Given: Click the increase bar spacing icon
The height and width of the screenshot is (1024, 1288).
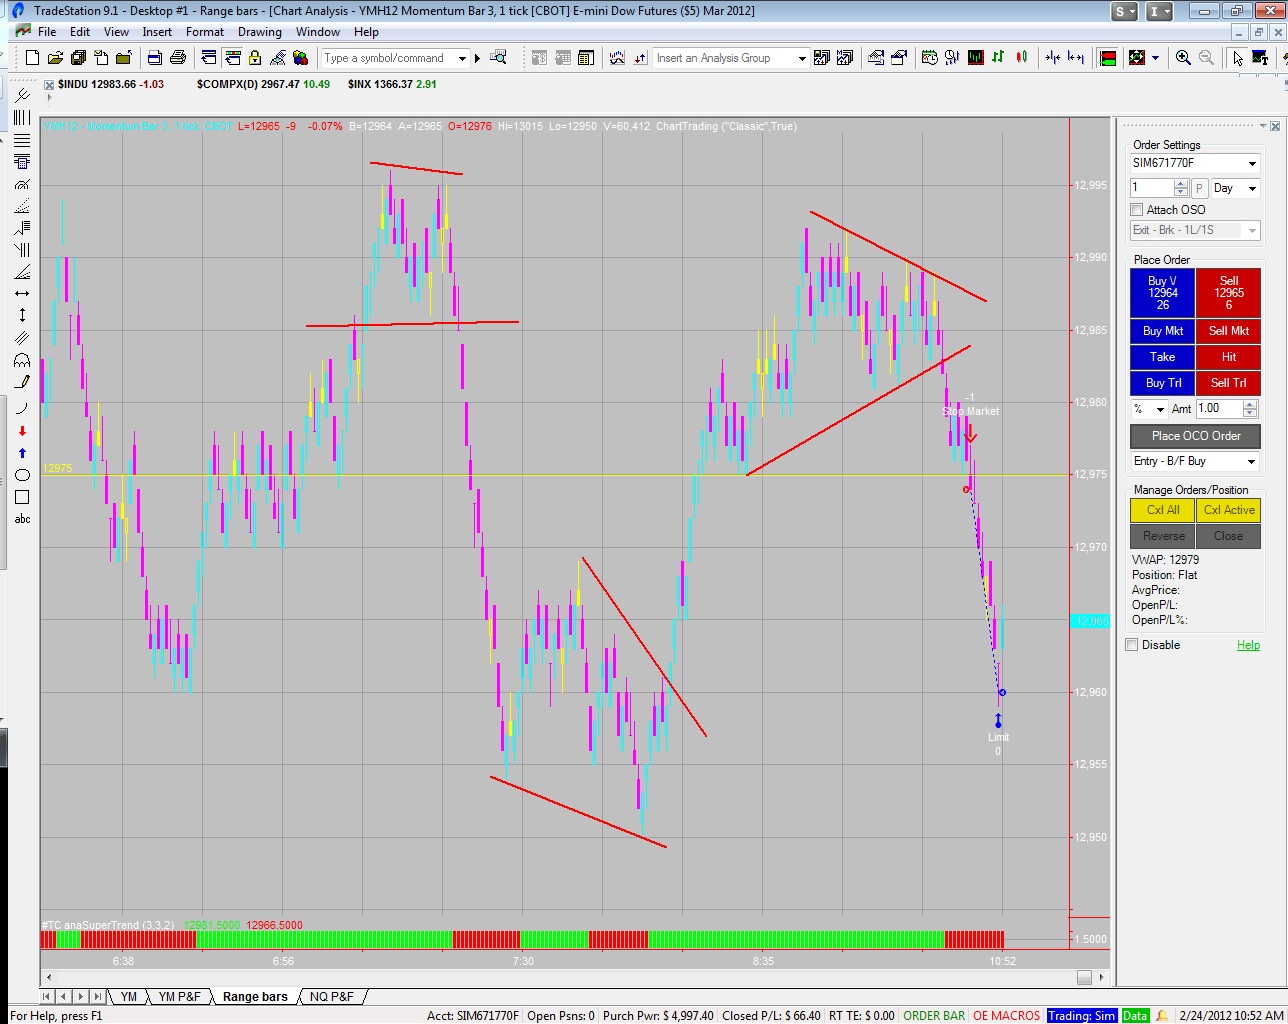Looking at the screenshot, I should coord(1076,58).
